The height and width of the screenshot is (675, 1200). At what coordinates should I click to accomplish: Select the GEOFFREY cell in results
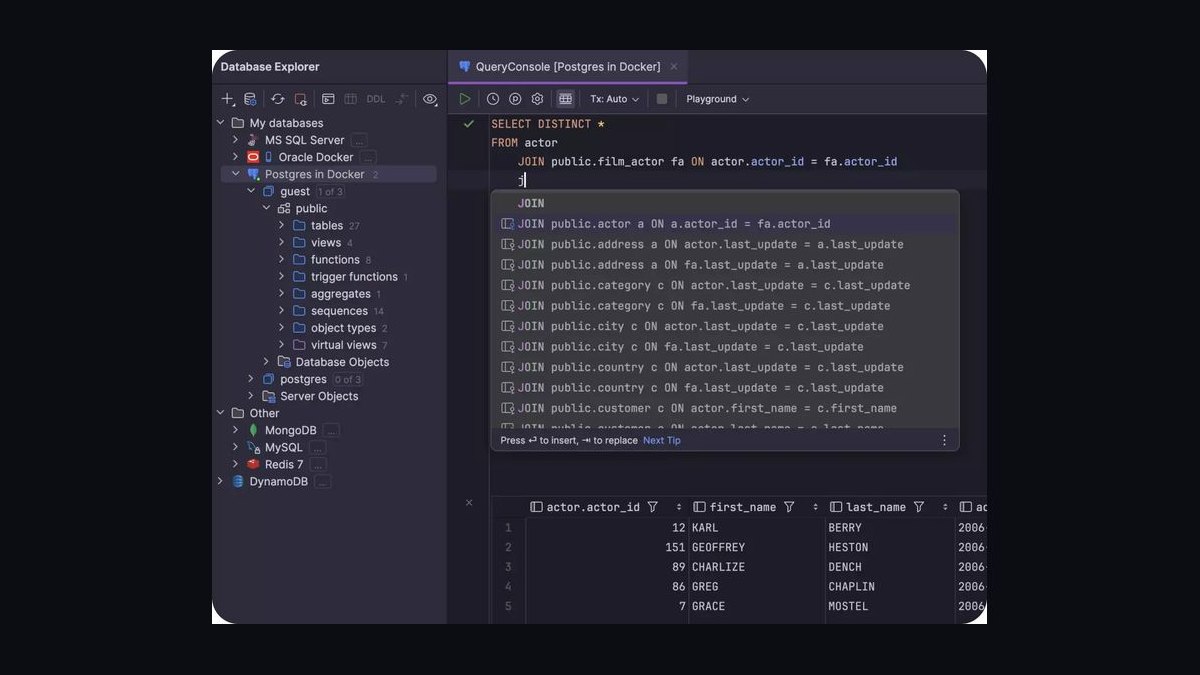pos(757,547)
